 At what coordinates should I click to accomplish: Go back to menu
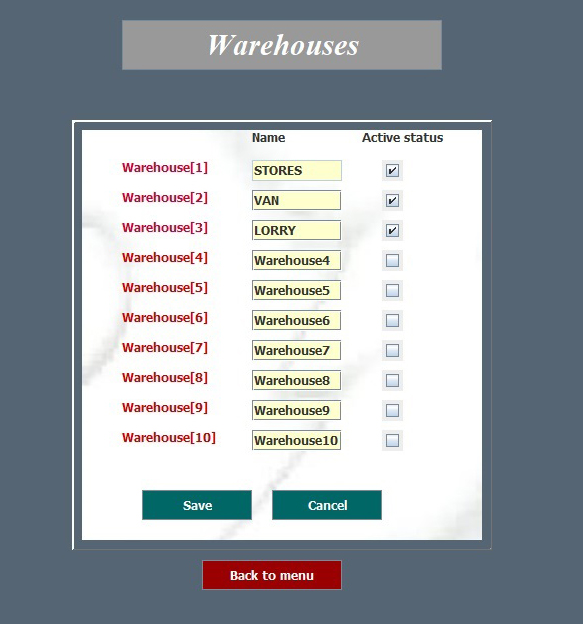point(272,575)
